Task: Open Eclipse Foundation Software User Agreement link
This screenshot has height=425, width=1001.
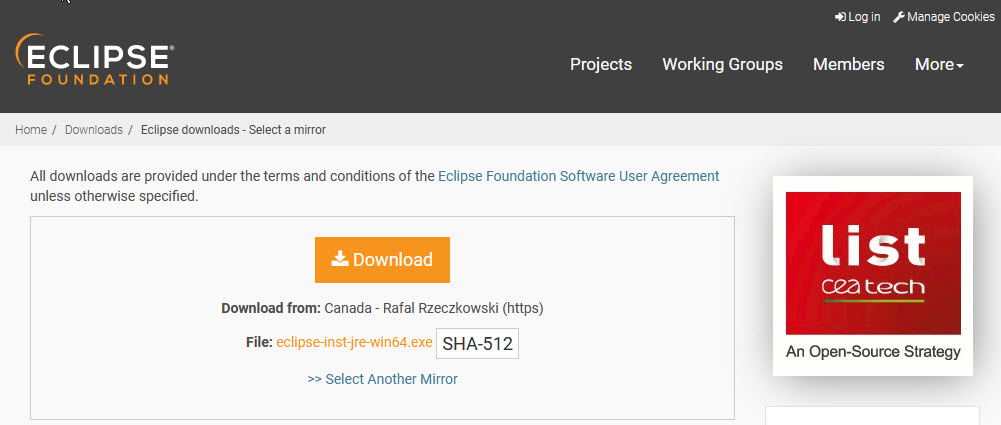Action: point(578,176)
